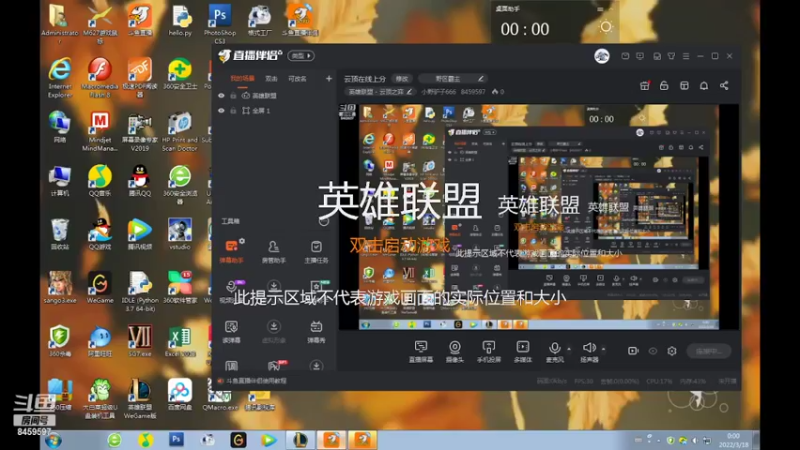Viewport: 800px width, 450px height.
Task: Toggle preview eye icon beside settings gear
Action: [x=653, y=351]
